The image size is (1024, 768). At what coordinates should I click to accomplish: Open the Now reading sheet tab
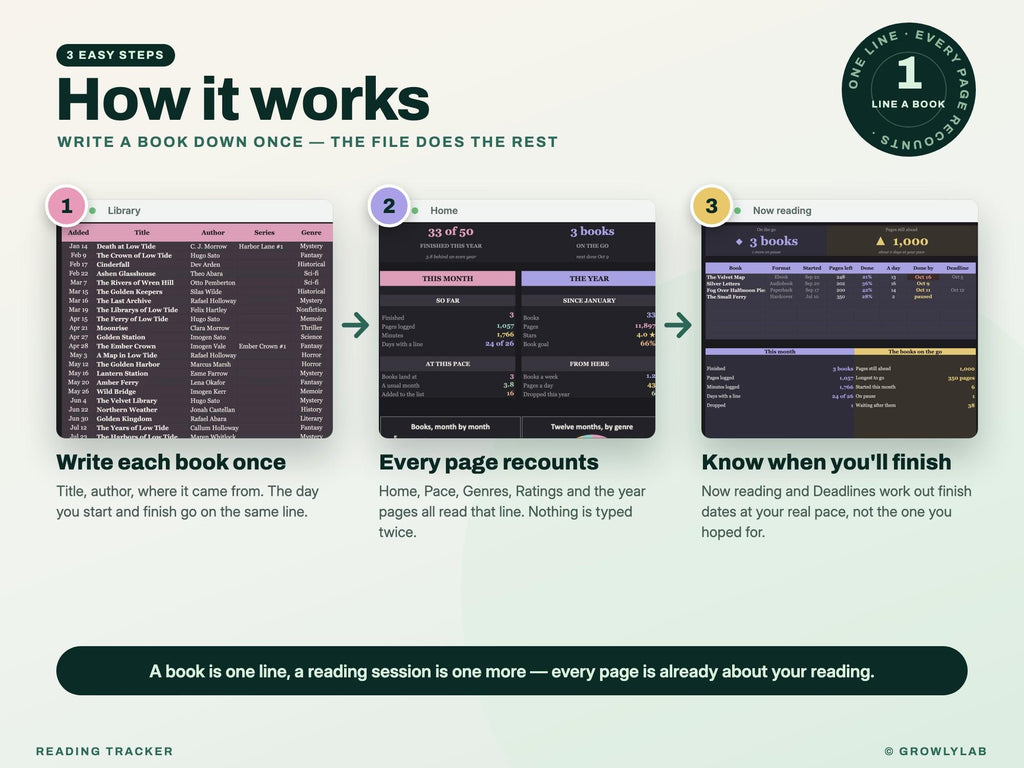click(x=782, y=210)
